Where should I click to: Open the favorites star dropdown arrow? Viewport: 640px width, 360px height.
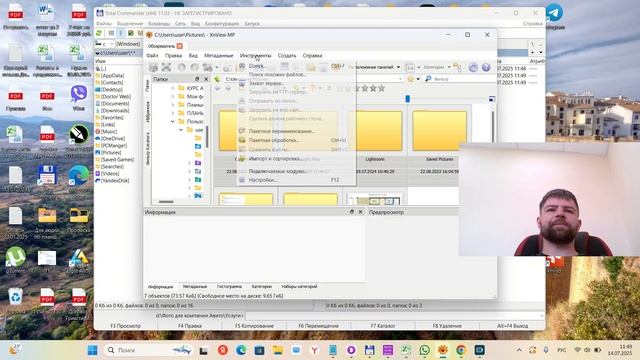tap(418, 79)
